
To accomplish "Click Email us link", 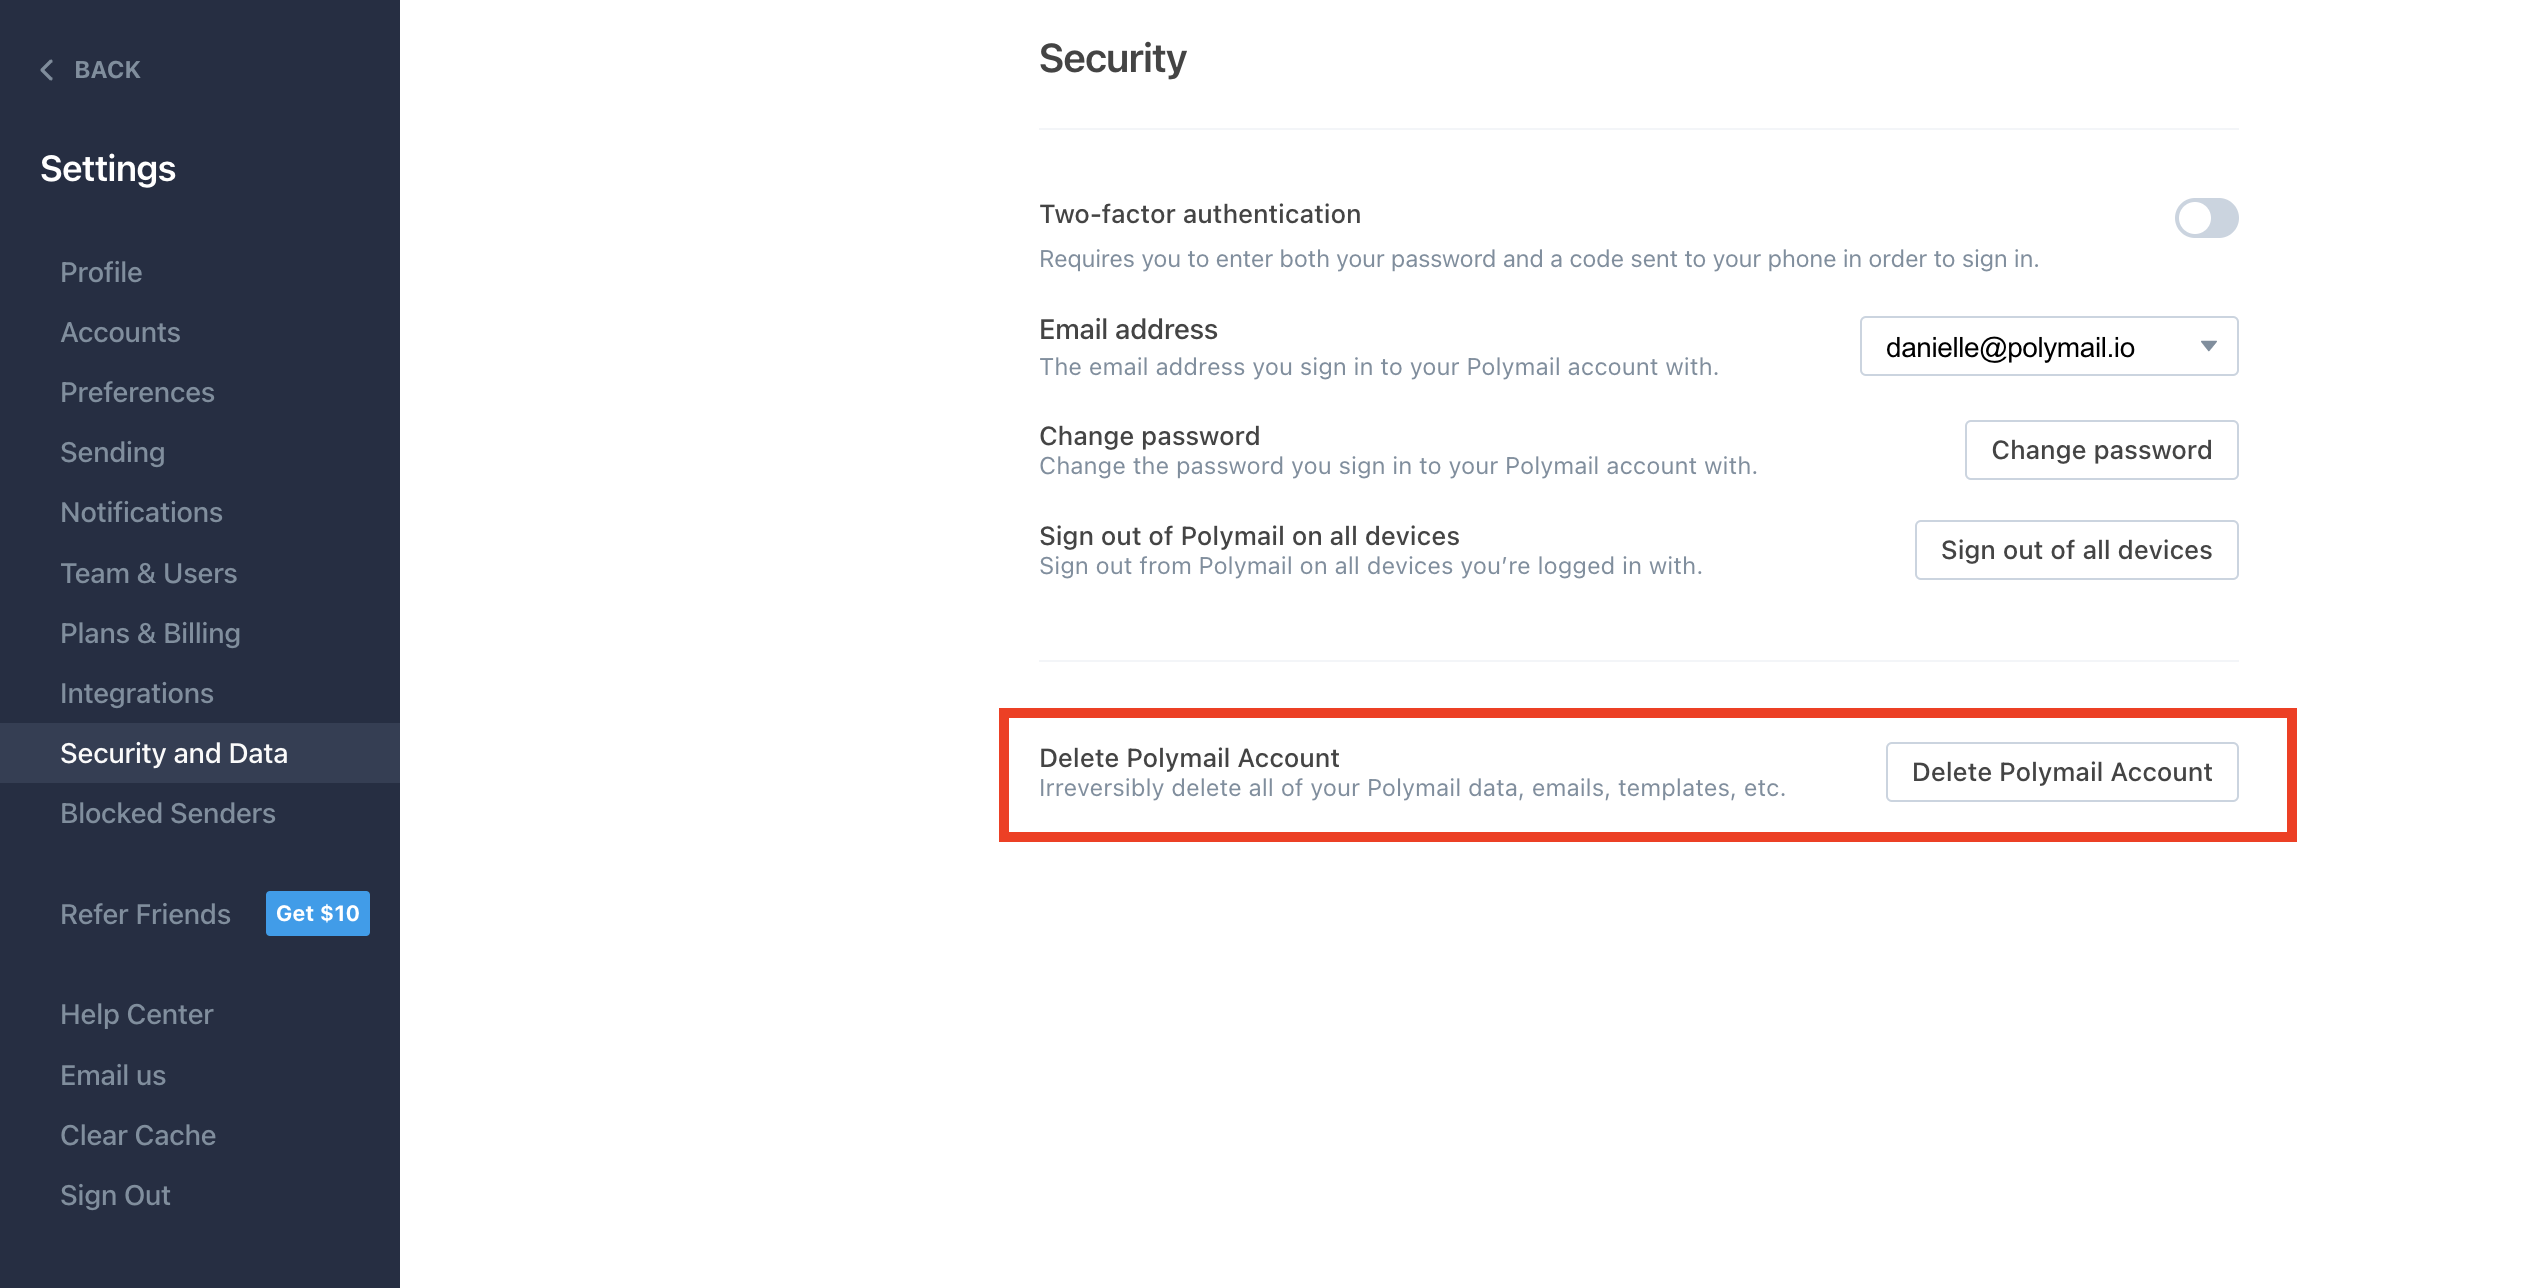I will 113,1075.
